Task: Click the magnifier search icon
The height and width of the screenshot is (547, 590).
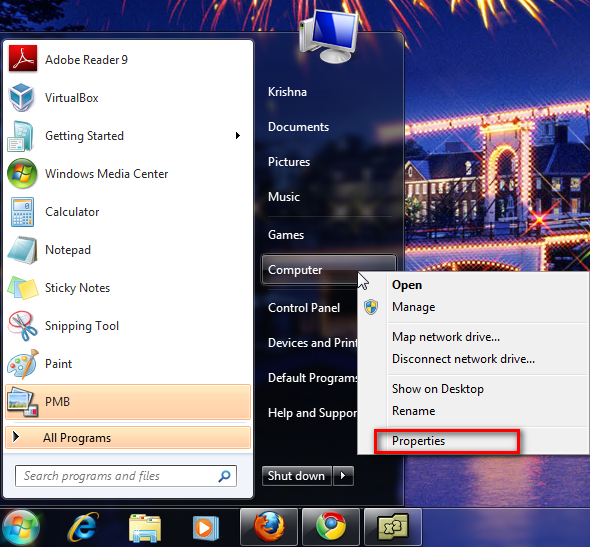Action: coord(224,476)
